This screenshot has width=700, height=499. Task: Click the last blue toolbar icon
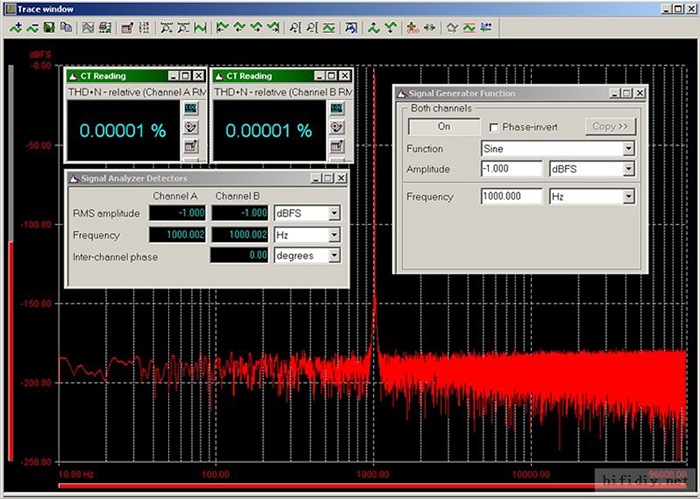click(486, 28)
